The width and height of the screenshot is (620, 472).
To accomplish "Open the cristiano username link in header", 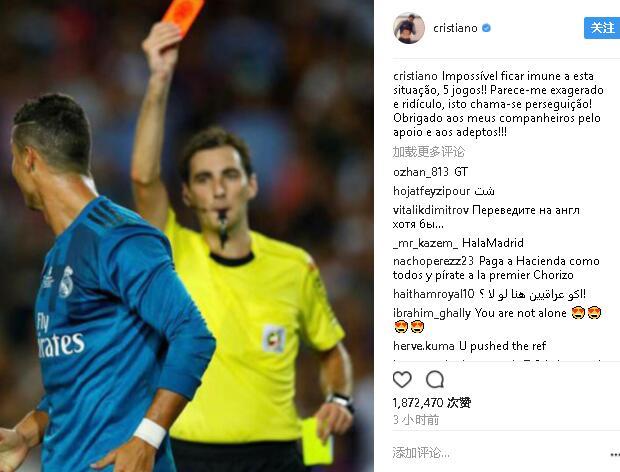I will [455, 28].
